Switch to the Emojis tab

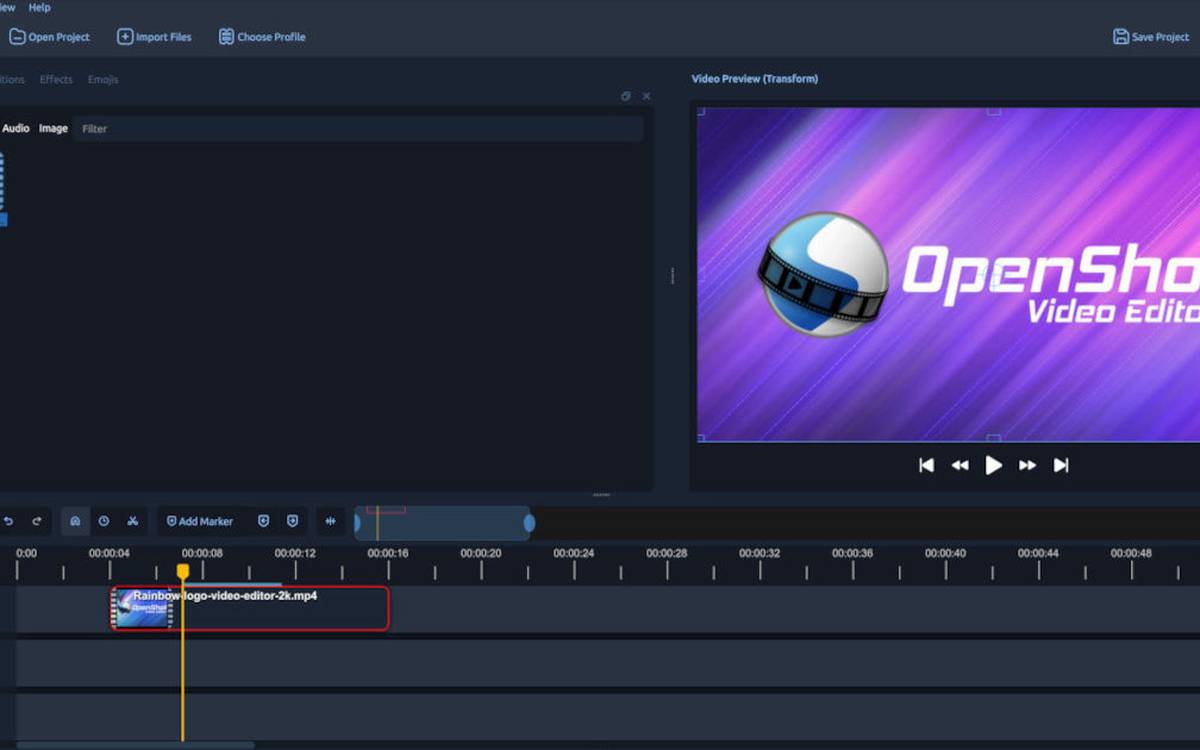pyautogui.click(x=103, y=79)
